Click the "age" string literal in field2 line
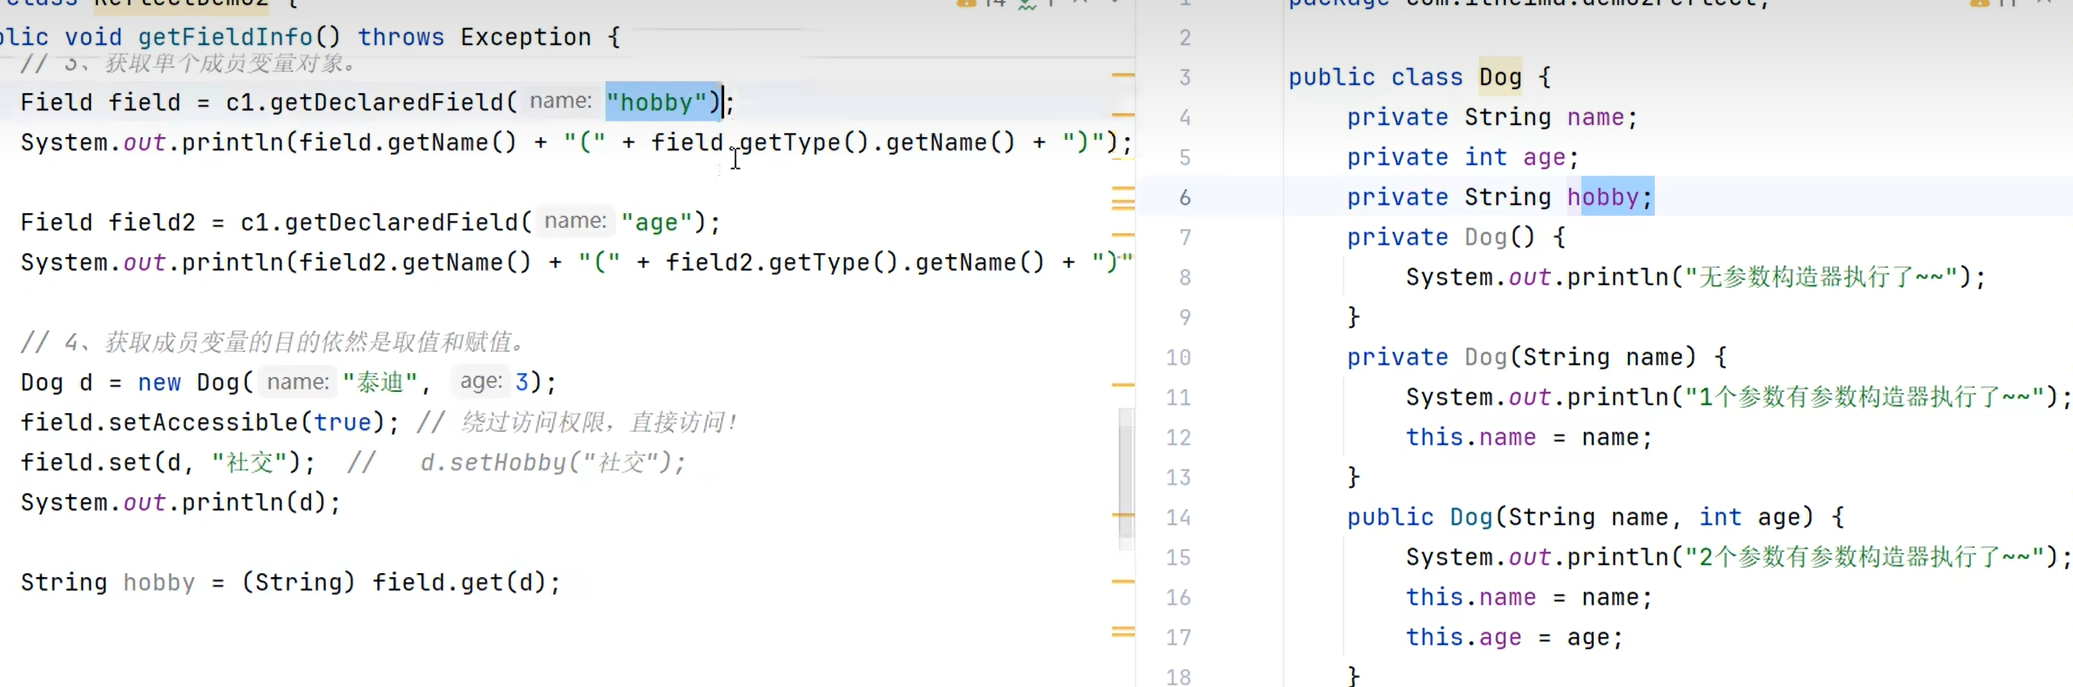The width and height of the screenshot is (2073, 687). click(x=656, y=222)
